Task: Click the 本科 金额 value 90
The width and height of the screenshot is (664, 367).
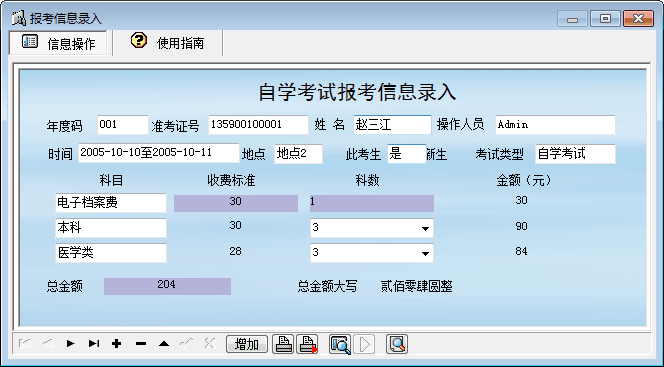Action: 521,226
